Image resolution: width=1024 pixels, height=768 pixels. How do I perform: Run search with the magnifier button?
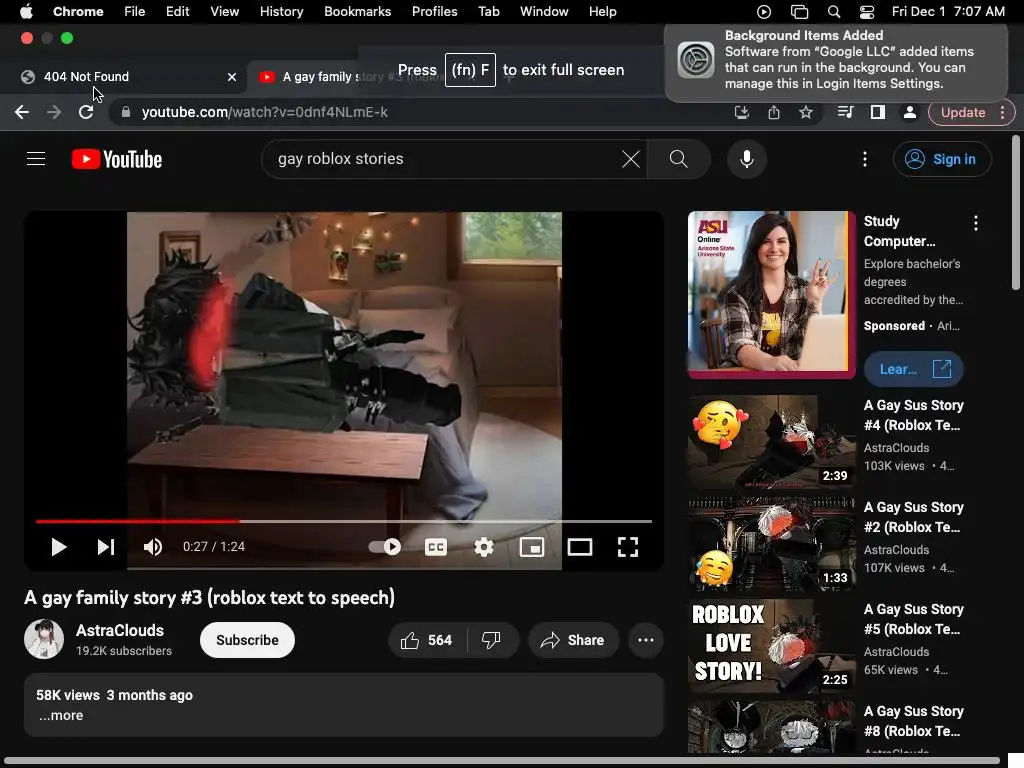click(679, 159)
